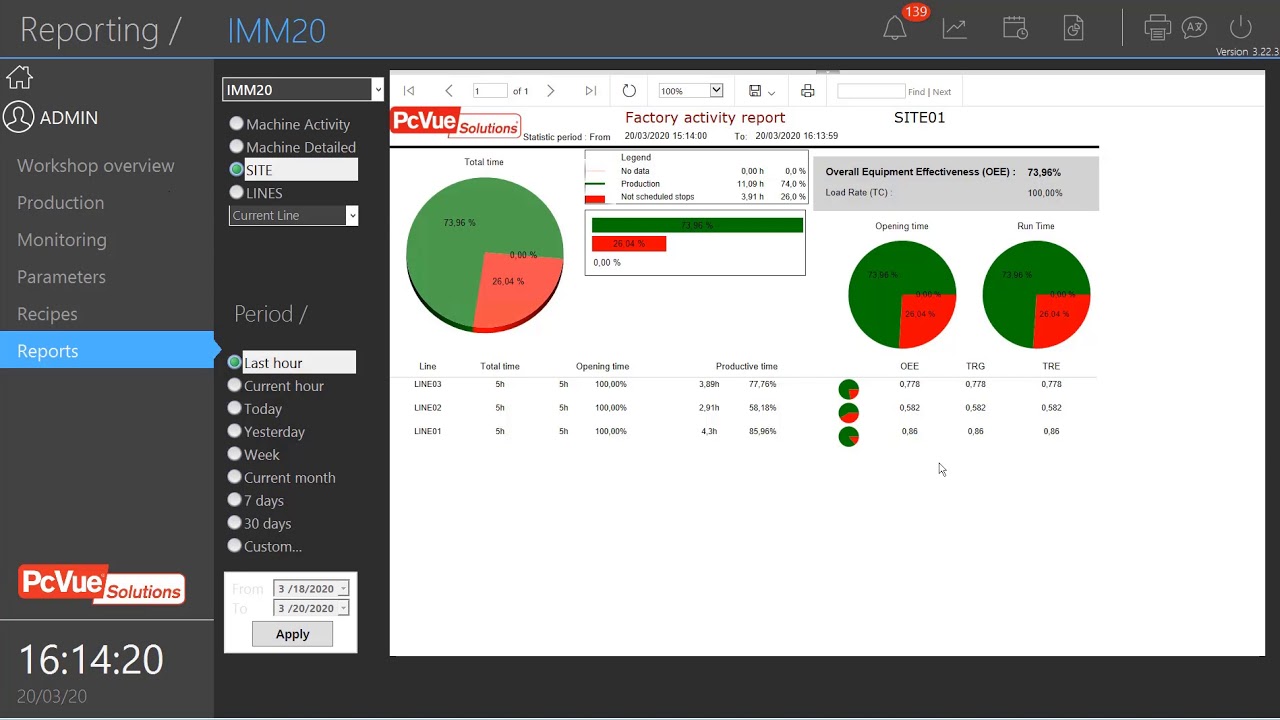Print report from viewer toolbar

pyautogui.click(x=808, y=91)
